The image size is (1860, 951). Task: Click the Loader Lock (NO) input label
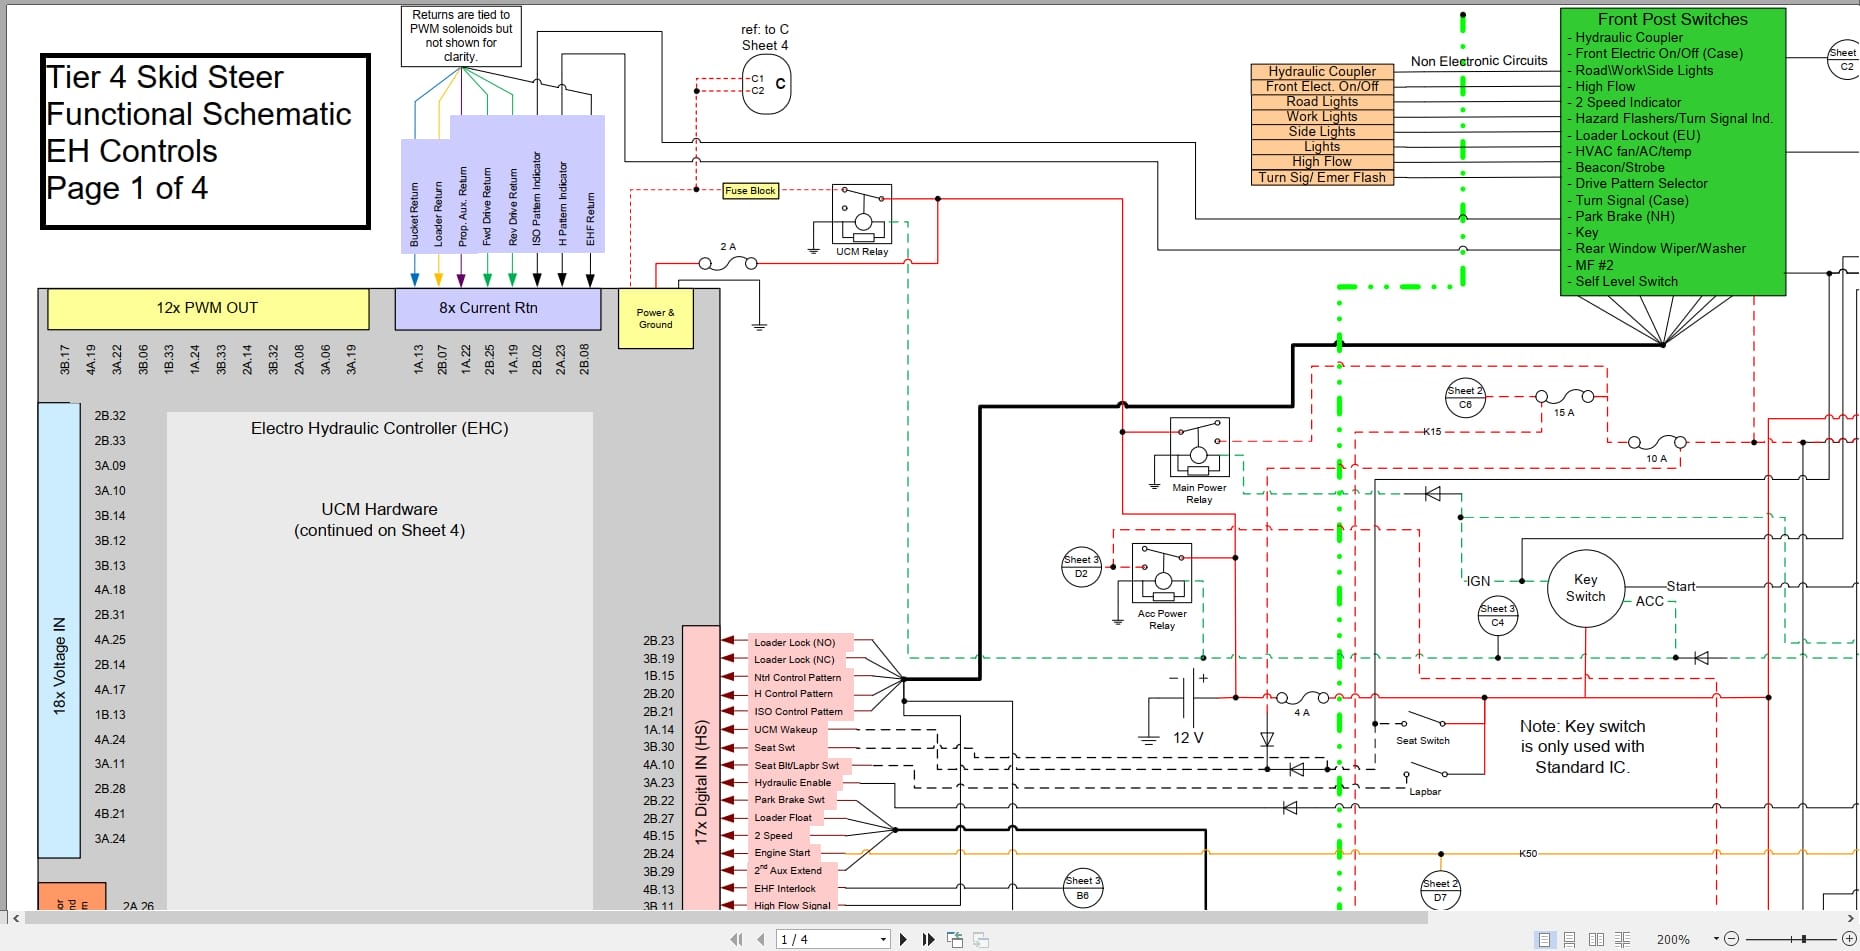coord(800,642)
